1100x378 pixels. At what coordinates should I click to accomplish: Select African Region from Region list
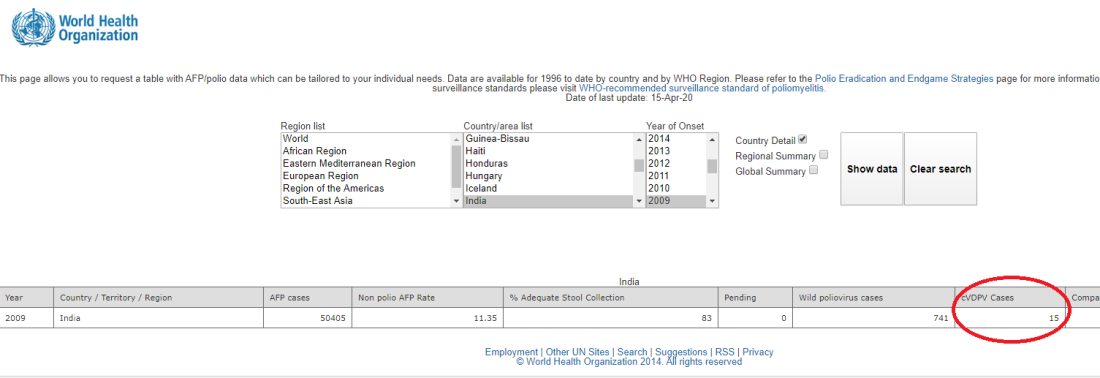pyautogui.click(x=365, y=151)
